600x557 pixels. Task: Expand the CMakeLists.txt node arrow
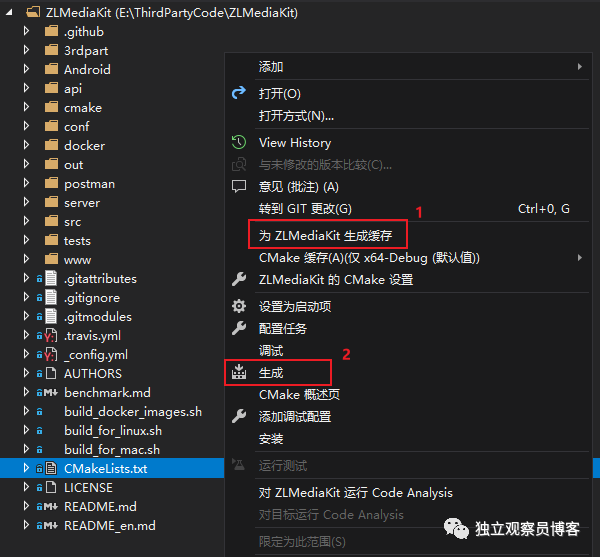(26, 468)
